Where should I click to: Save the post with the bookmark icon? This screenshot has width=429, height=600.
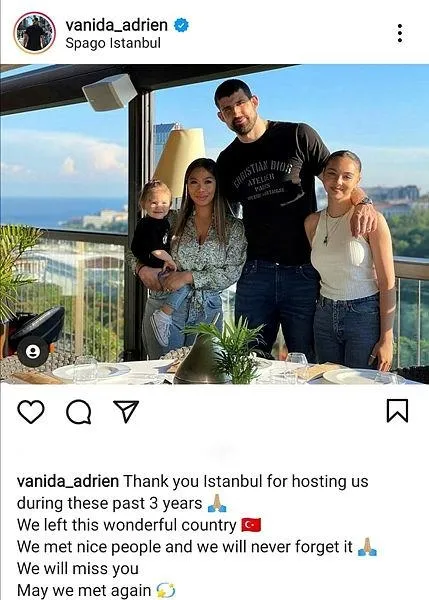click(x=397, y=411)
